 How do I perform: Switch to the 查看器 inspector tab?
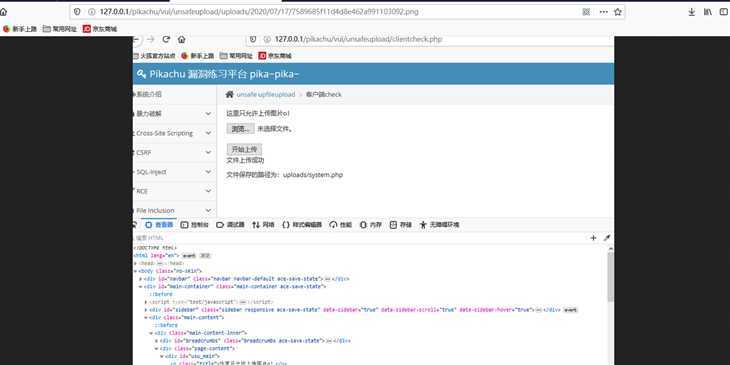(x=159, y=224)
